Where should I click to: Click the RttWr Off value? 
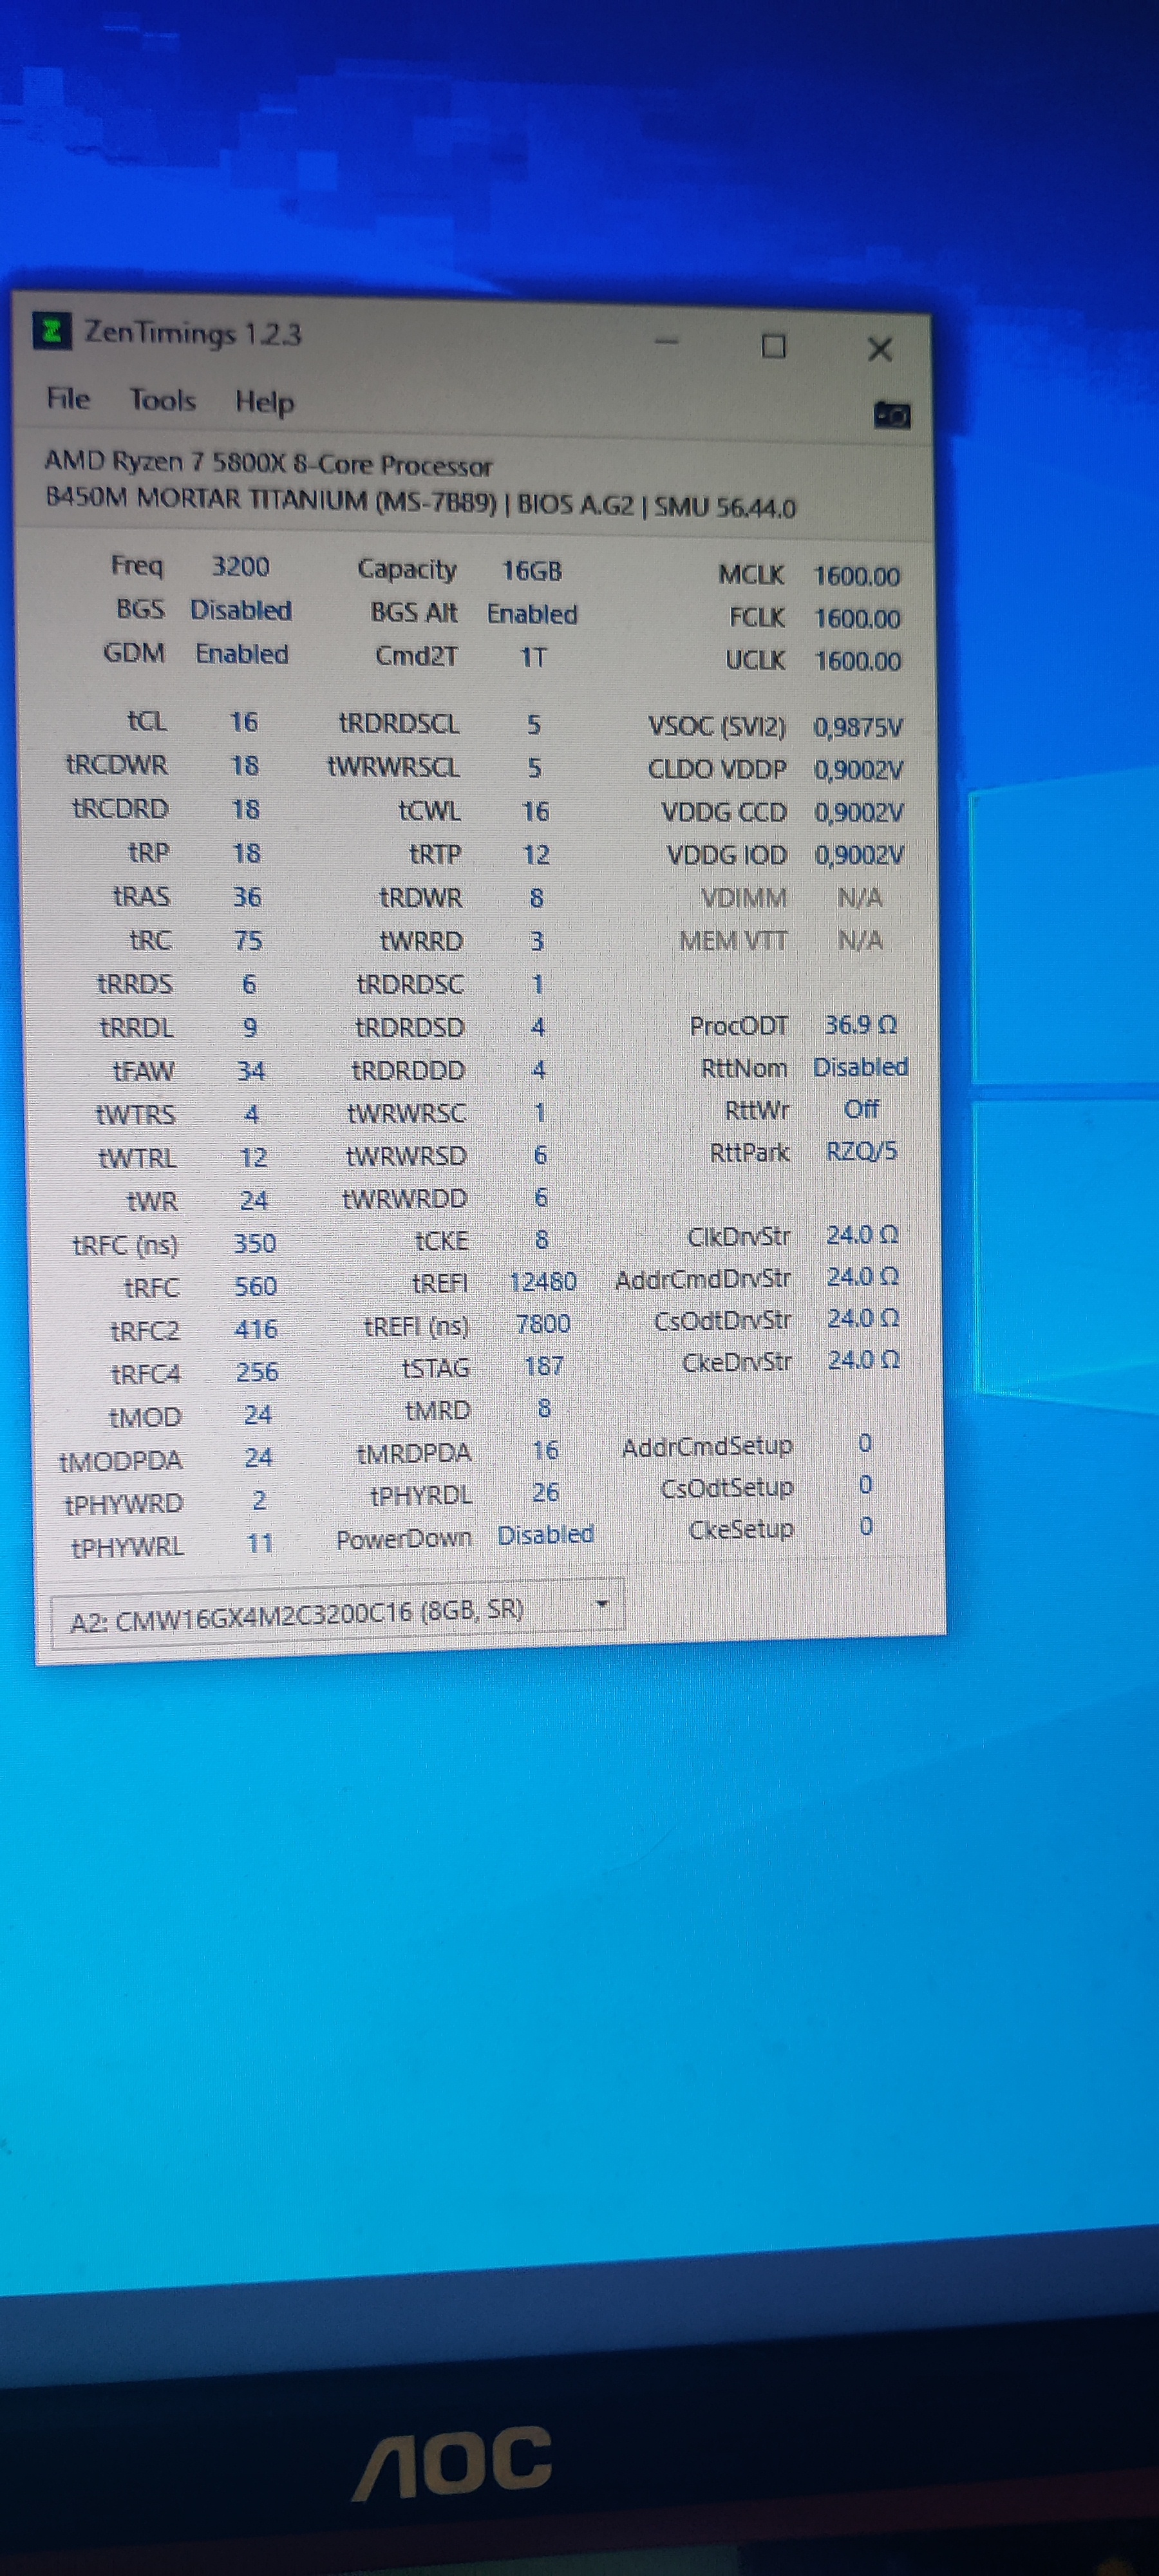click(x=862, y=1109)
